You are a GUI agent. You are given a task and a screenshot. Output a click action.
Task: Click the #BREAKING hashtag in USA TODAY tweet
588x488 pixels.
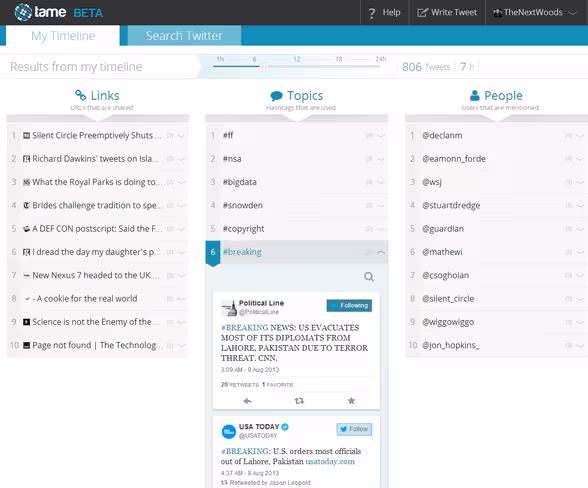244,451
